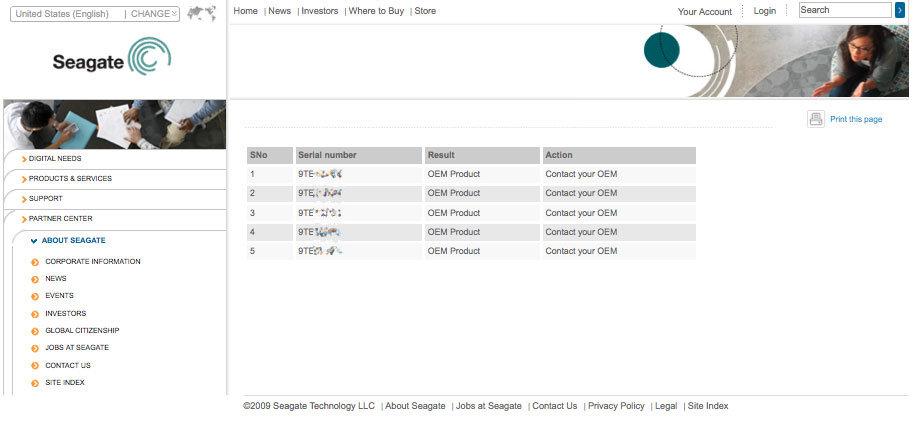
Task: Click Legal footer link
Action: 666,406
